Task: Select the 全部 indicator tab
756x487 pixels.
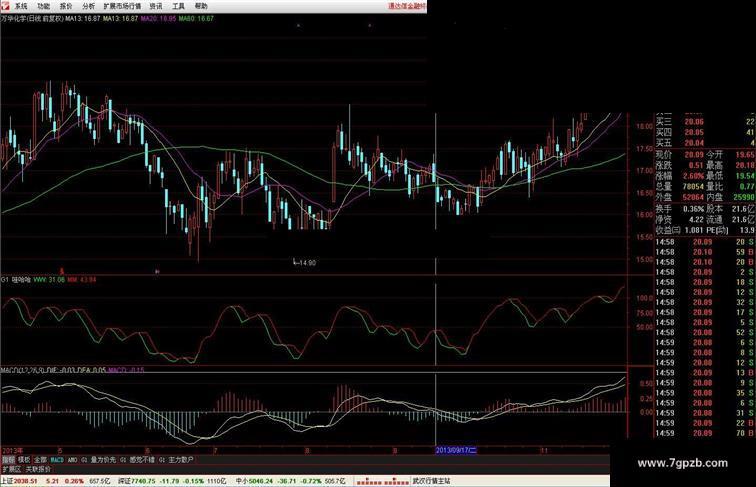Action: coord(40,460)
